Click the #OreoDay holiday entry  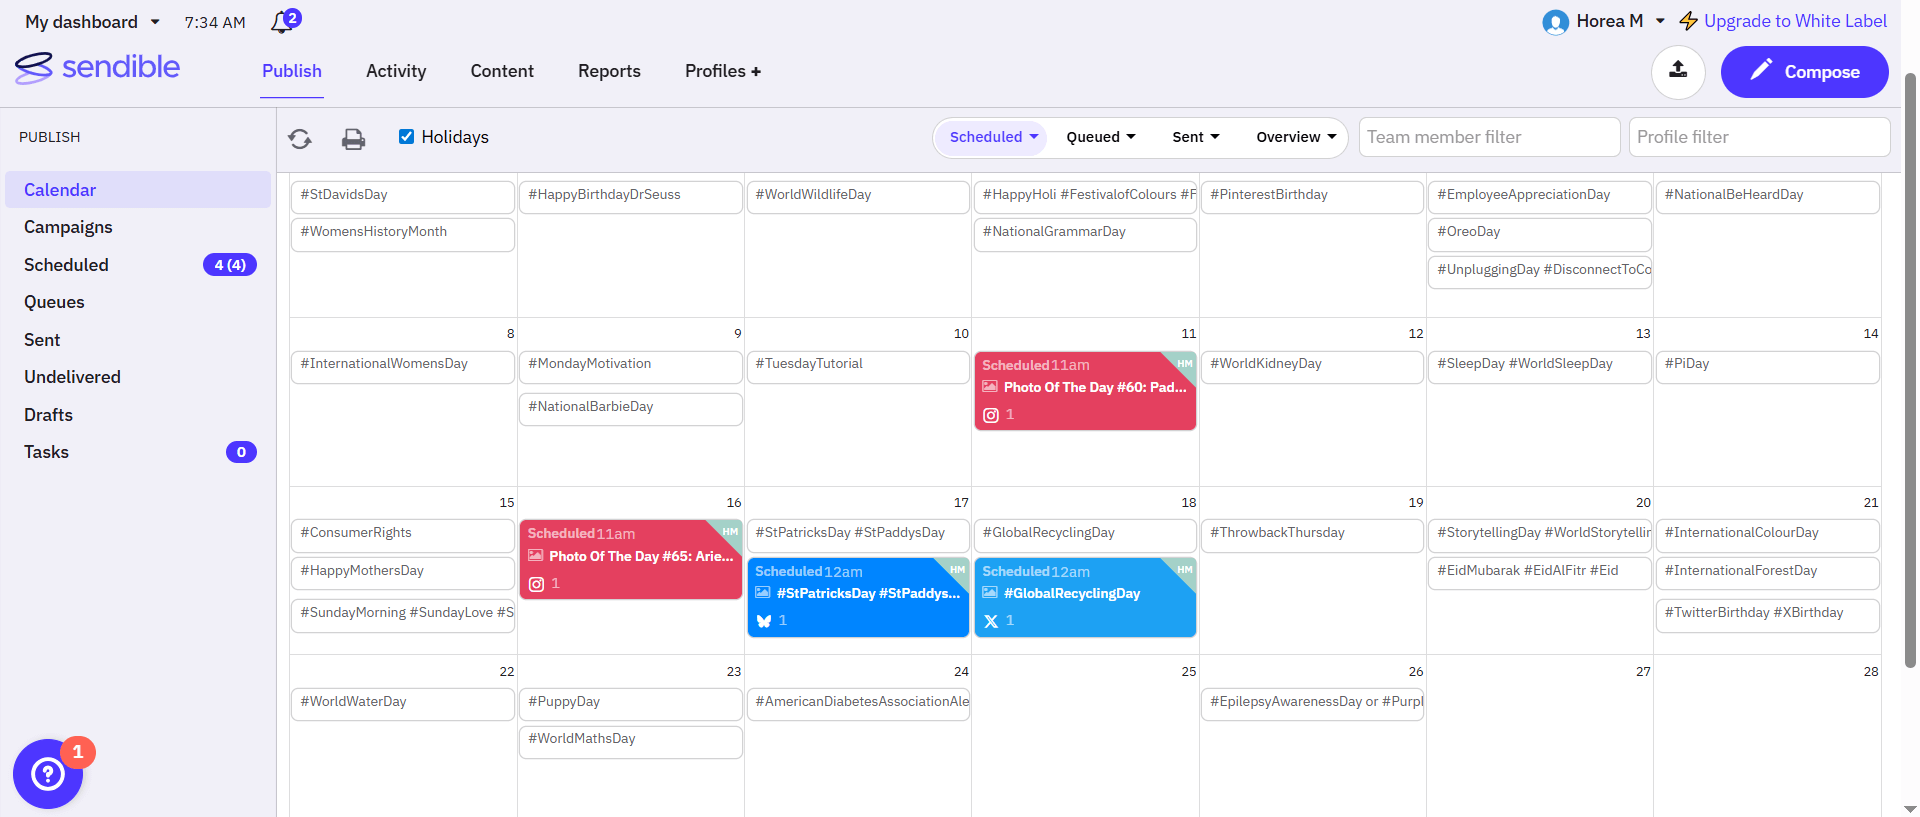point(1540,233)
